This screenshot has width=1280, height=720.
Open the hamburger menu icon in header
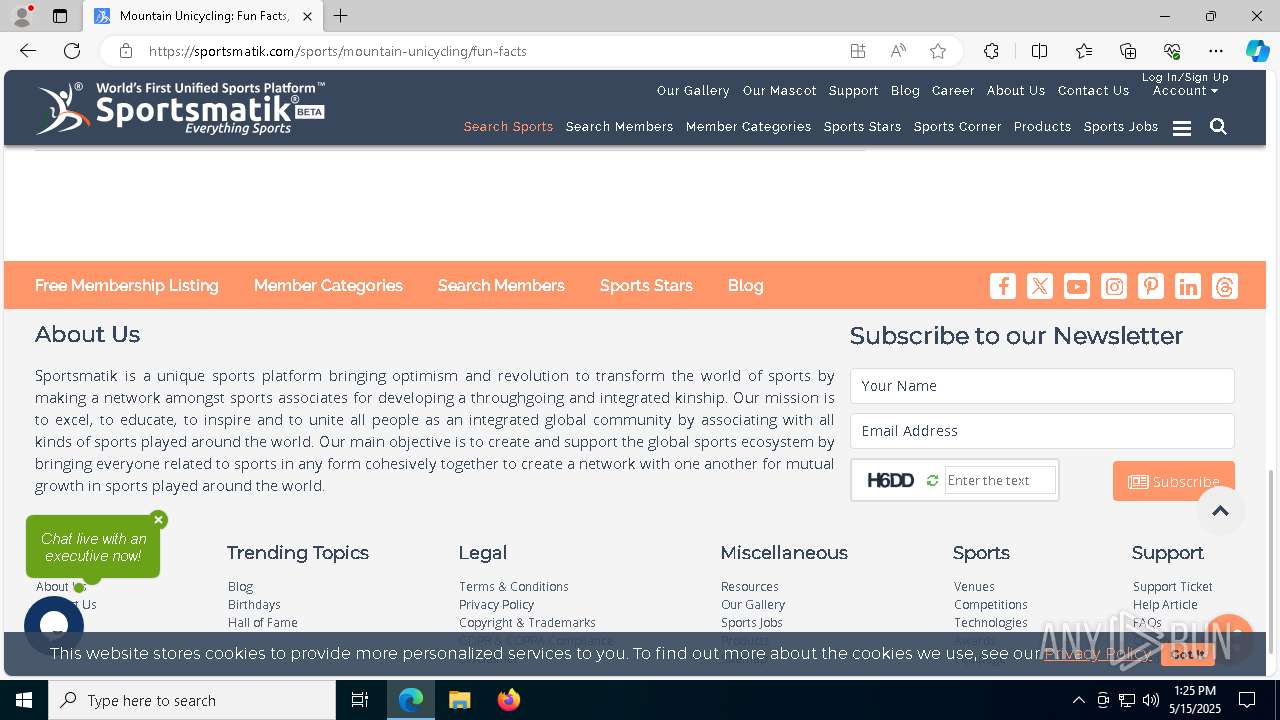point(1182,128)
